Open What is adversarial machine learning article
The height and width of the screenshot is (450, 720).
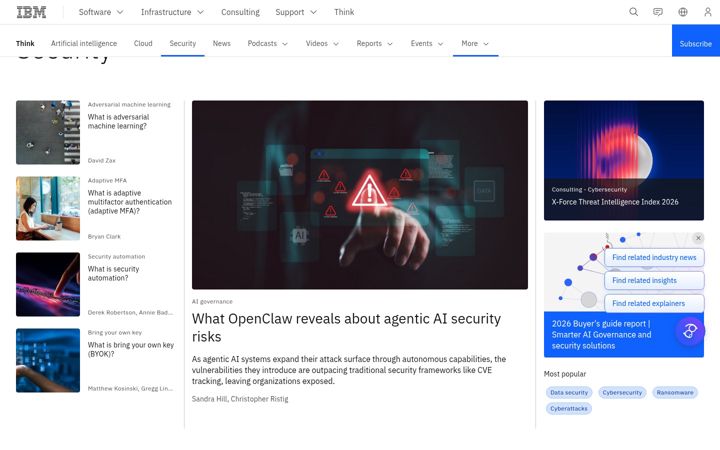(118, 122)
